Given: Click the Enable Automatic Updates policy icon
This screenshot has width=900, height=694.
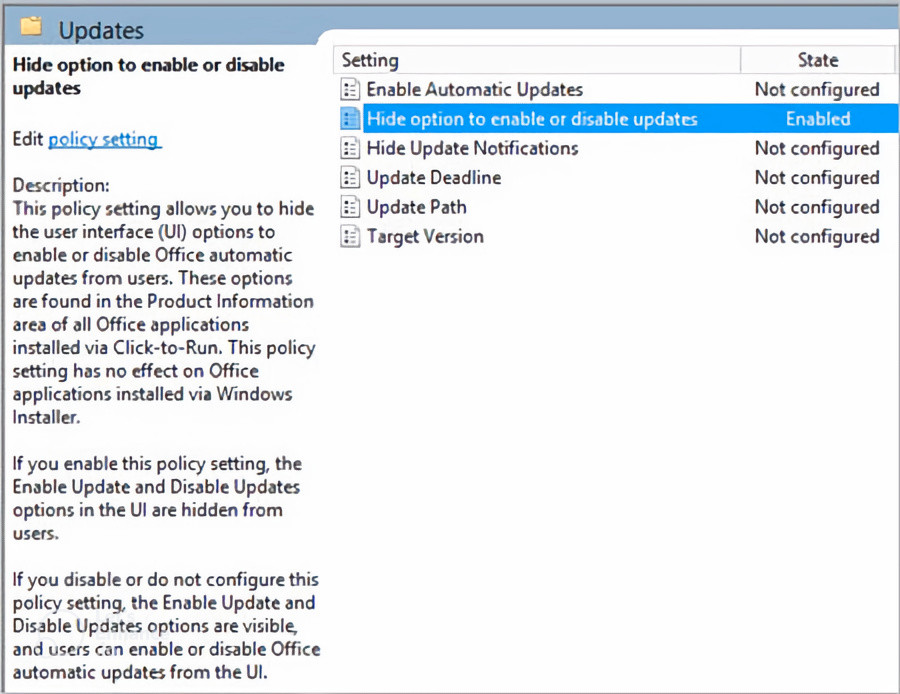Looking at the screenshot, I should coord(350,90).
